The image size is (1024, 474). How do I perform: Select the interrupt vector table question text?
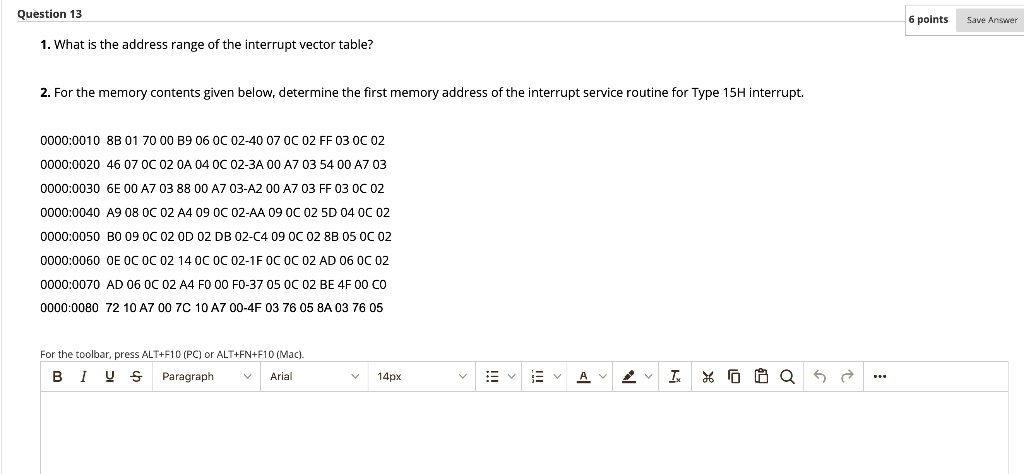(207, 45)
